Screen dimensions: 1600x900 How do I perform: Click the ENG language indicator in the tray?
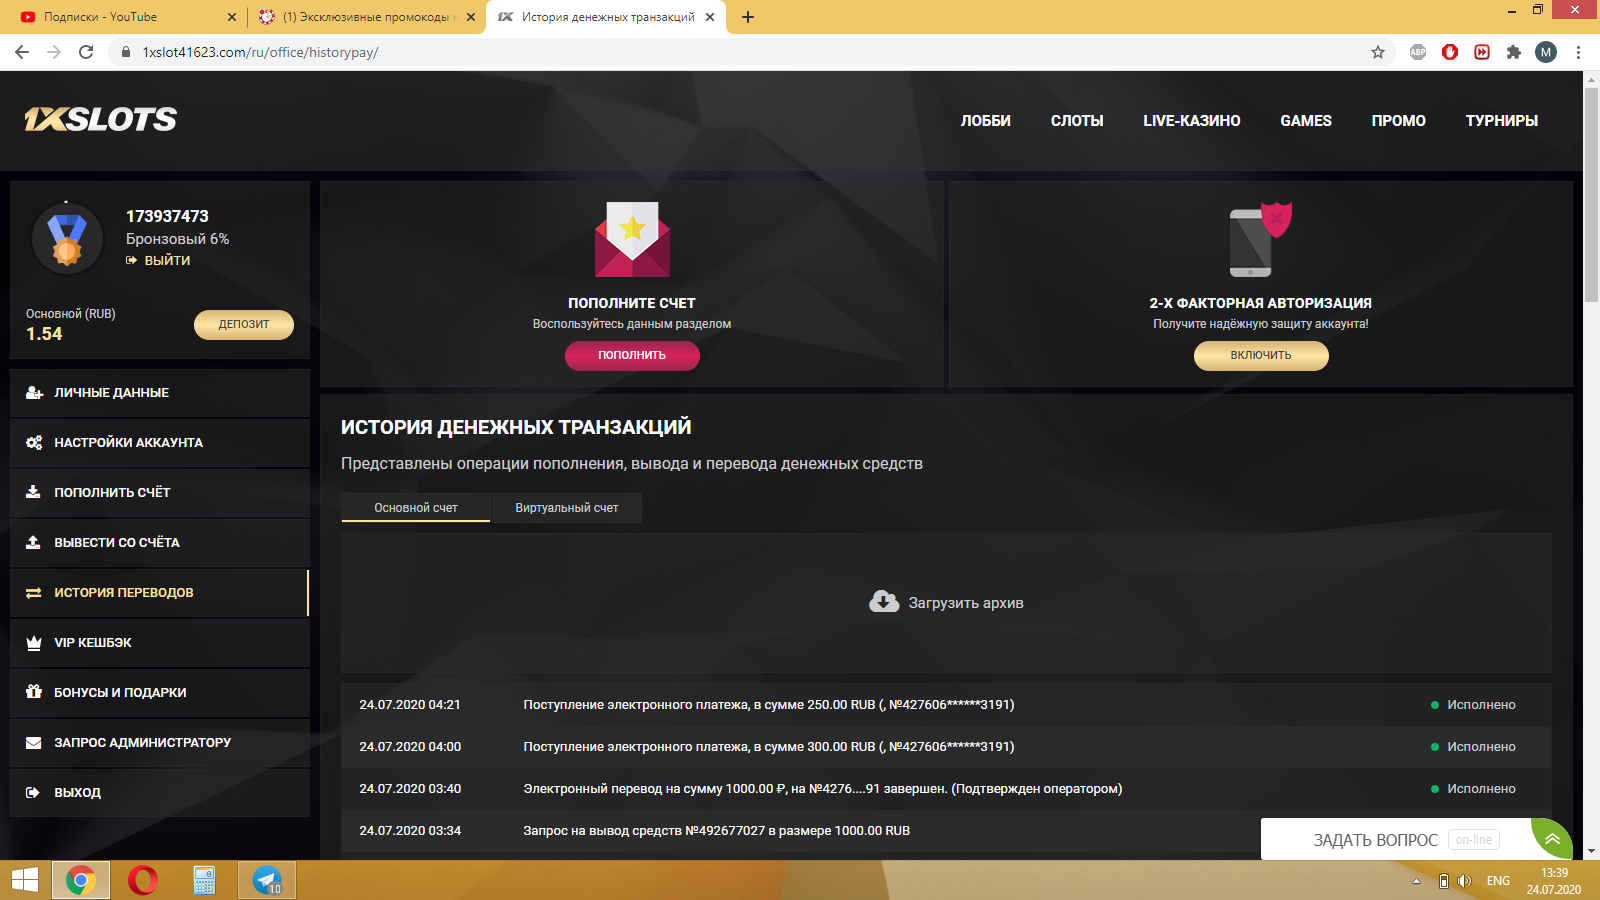[1498, 881]
